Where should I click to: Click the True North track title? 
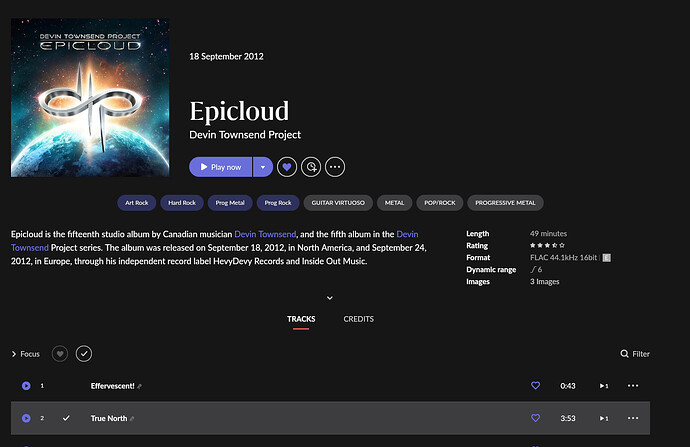pyautogui.click(x=109, y=418)
